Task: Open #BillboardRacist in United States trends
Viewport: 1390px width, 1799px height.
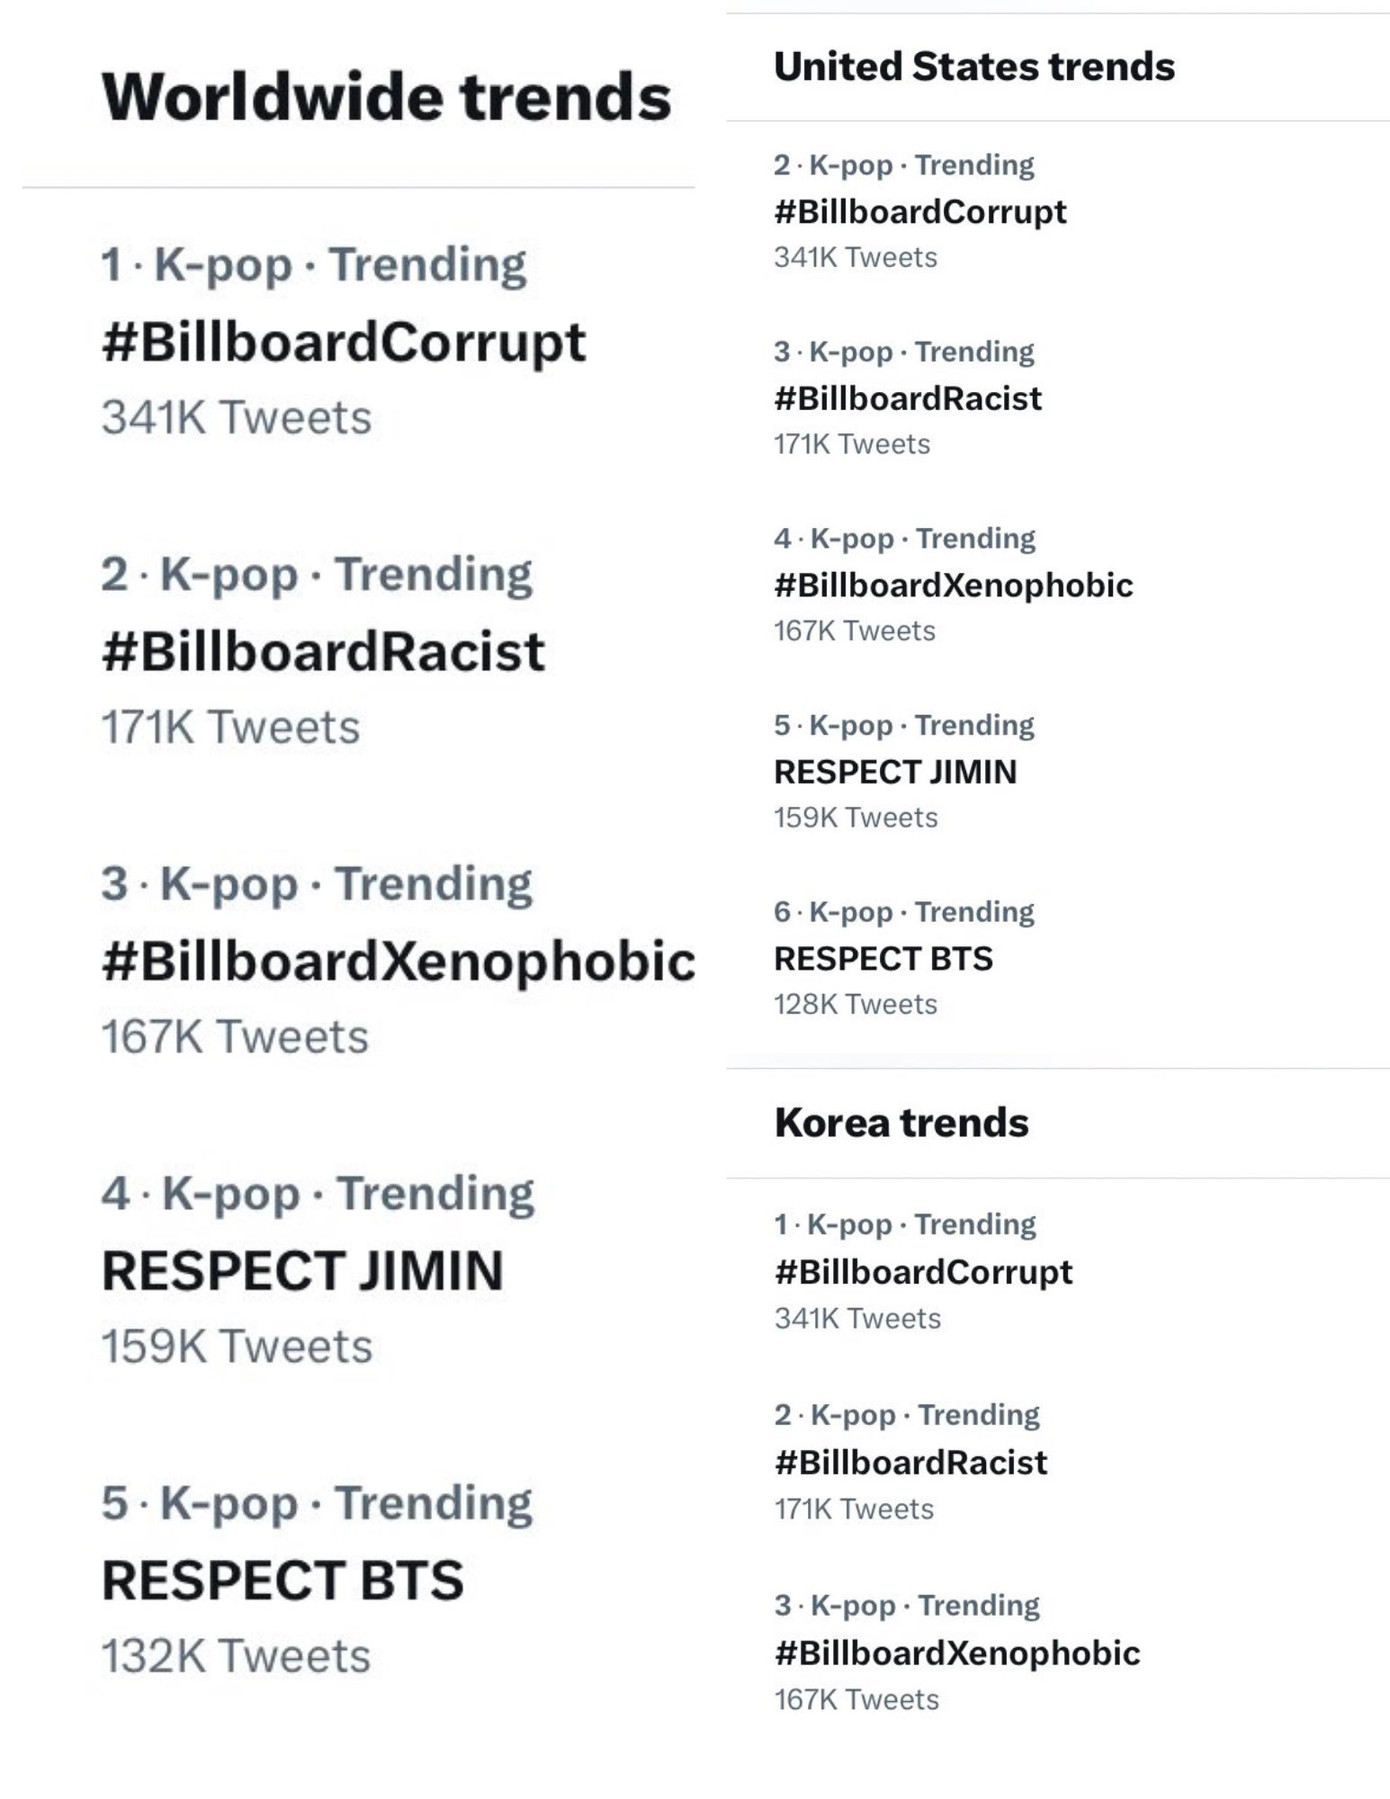Action: point(908,398)
